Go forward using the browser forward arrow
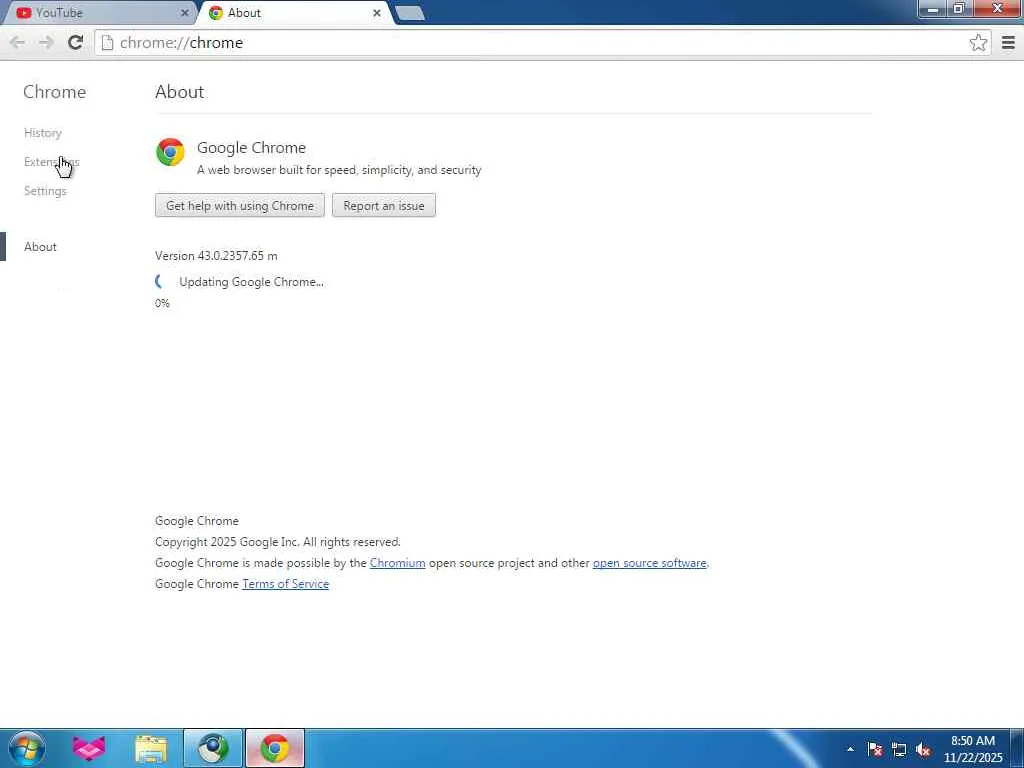1024x768 pixels. 46,43
